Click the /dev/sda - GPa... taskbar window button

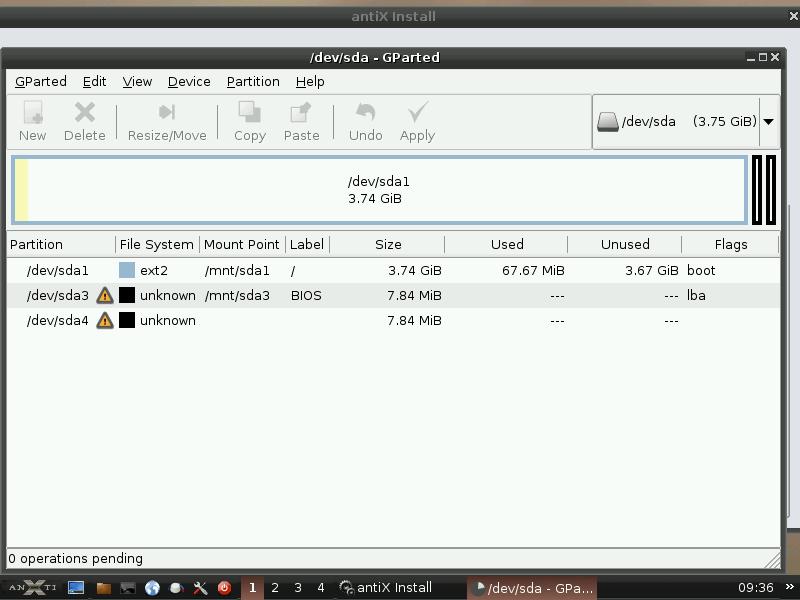(x=533, y=588)
